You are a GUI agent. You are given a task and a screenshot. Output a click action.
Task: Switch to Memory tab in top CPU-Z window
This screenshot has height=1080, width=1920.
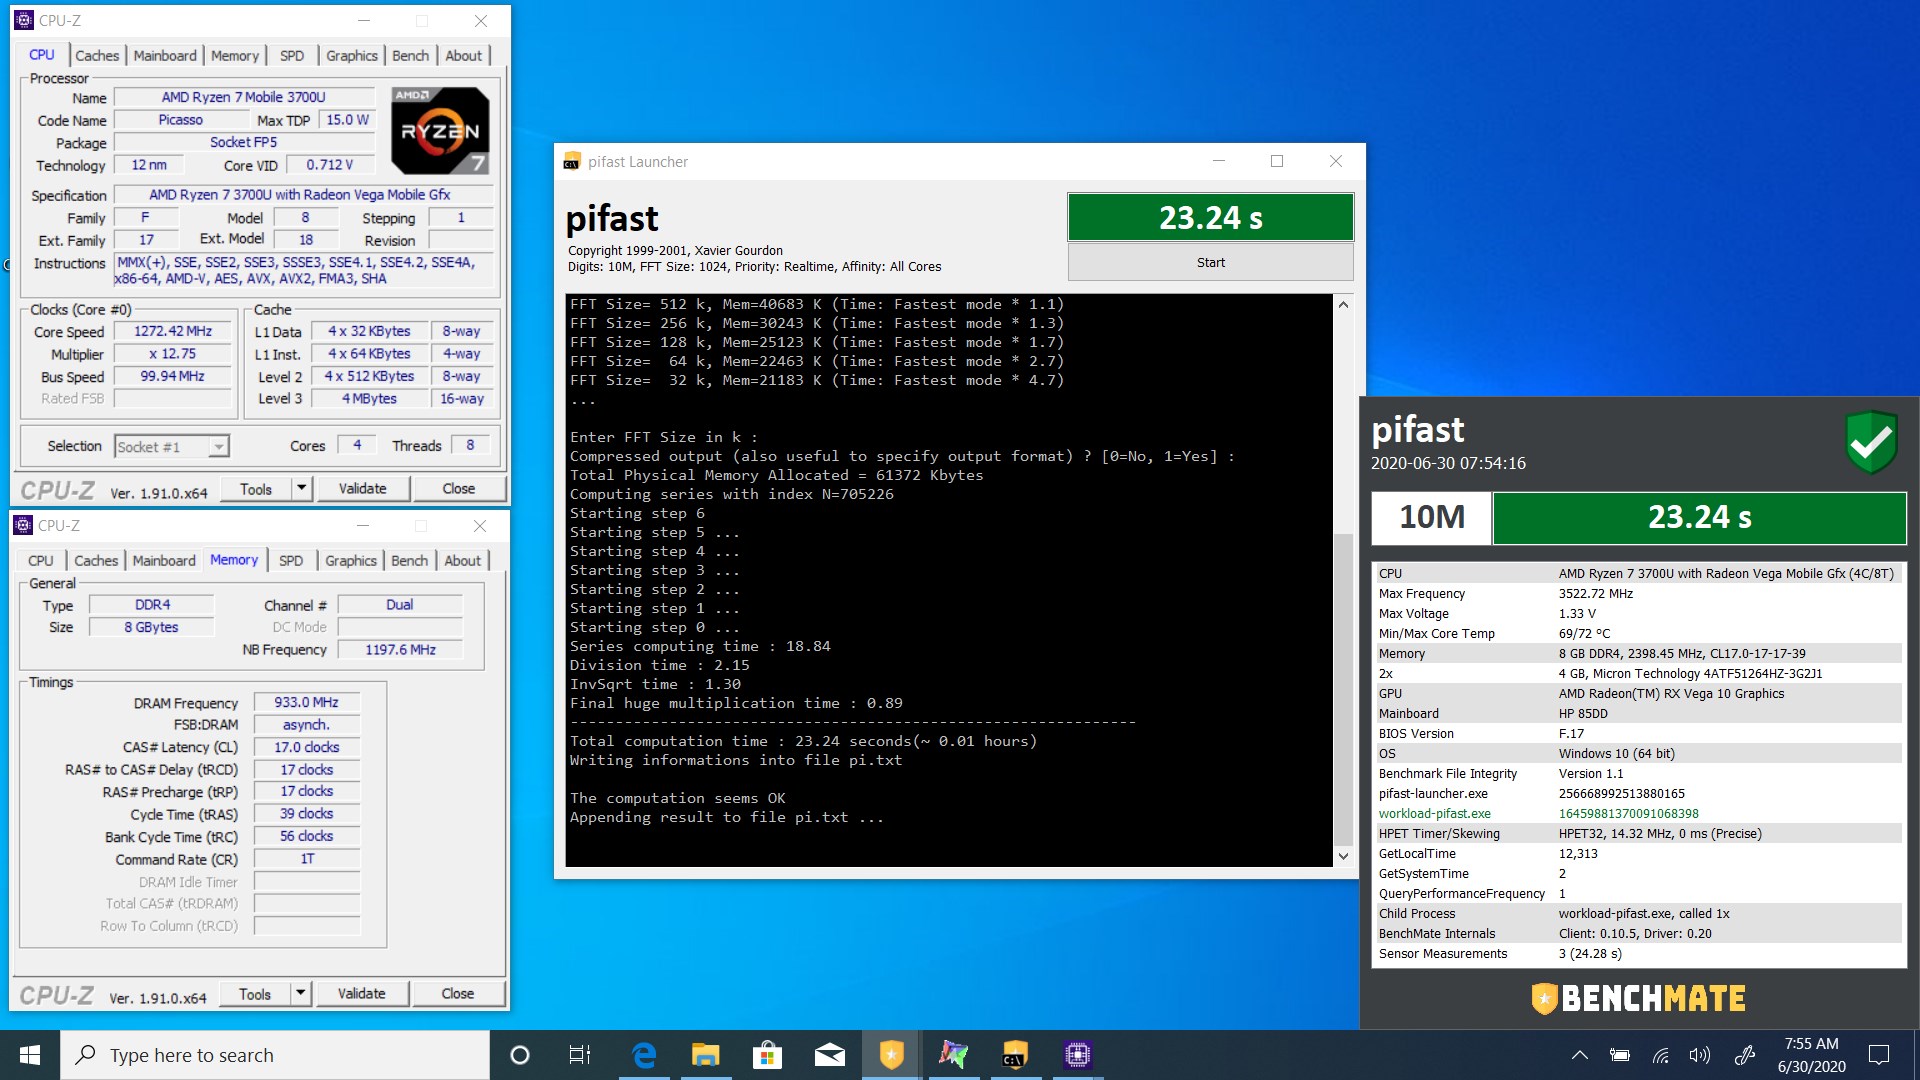pos(235,56)
